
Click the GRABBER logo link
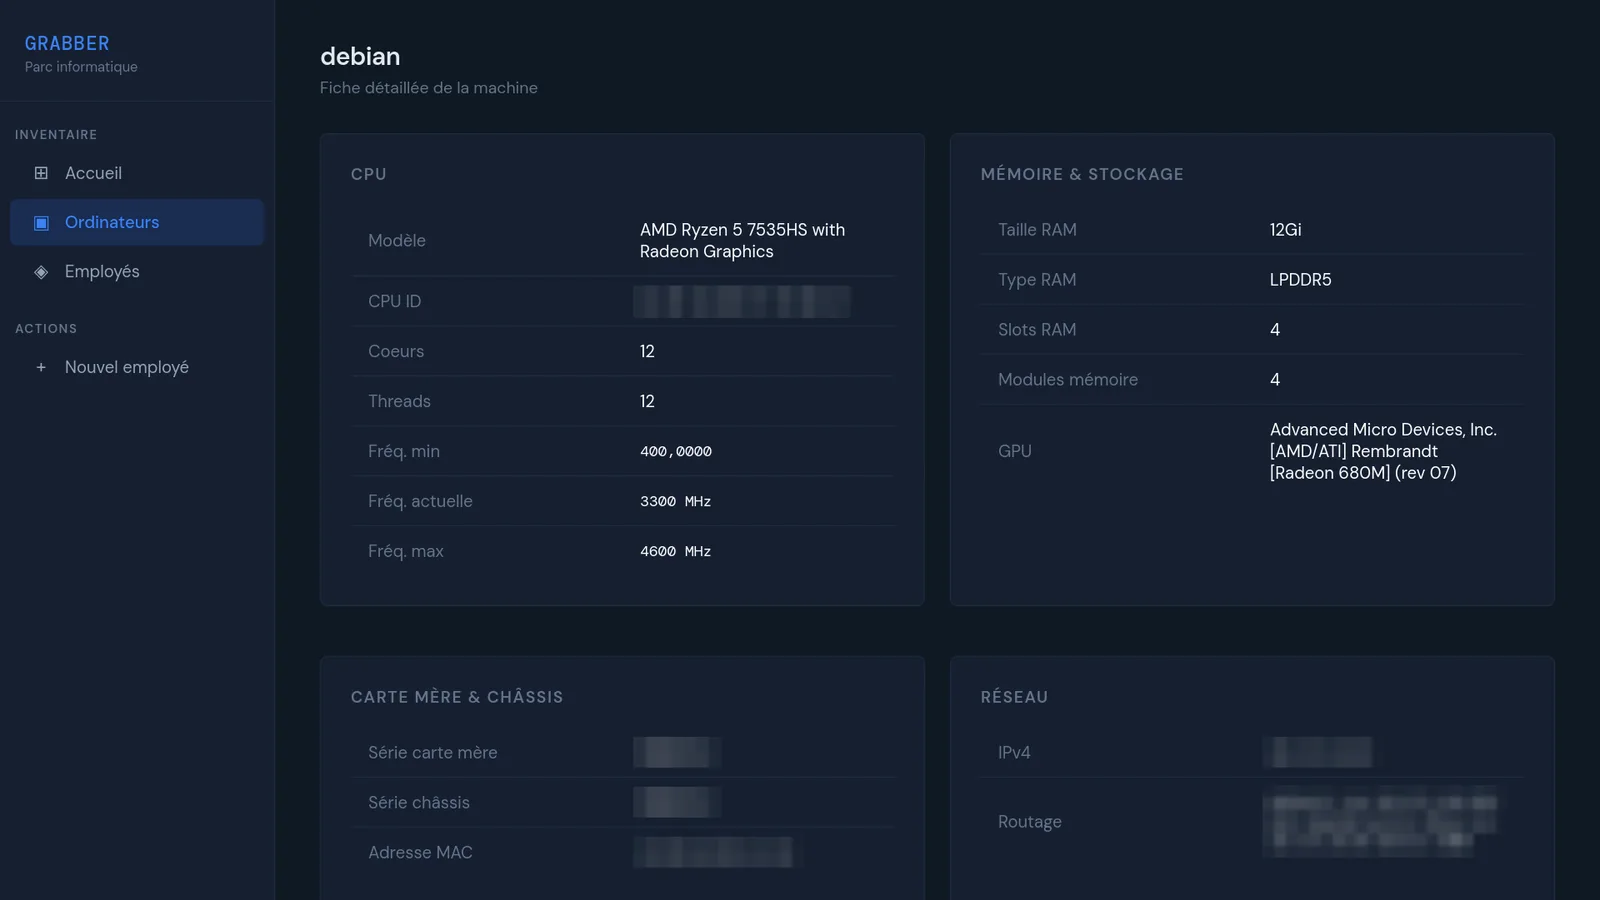(x=67, y=43)
